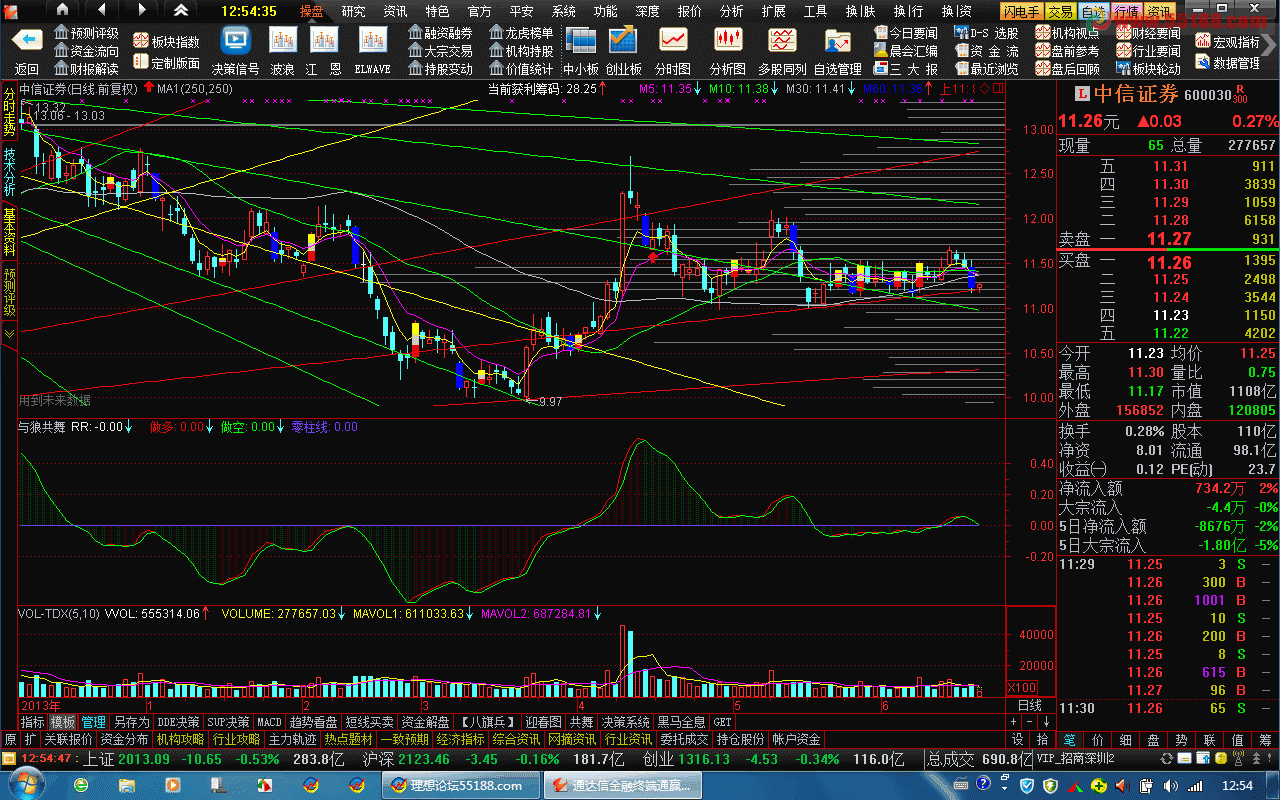Open the 特色 menu
The image size is (1280, 800).
point(437,11)
